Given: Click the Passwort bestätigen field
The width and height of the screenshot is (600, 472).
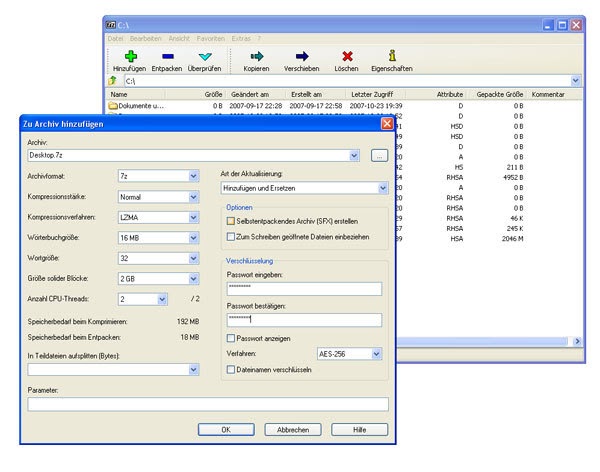Looking at the screenshot, I should pos(304,320).
